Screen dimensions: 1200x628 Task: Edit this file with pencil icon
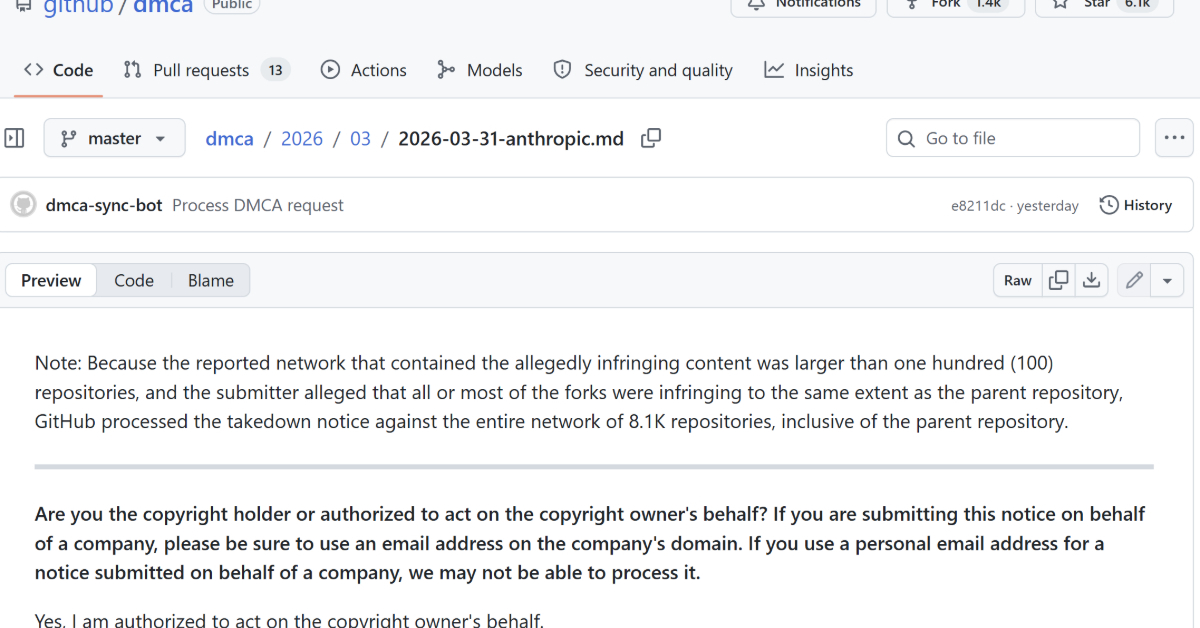tap(1134, 281)
